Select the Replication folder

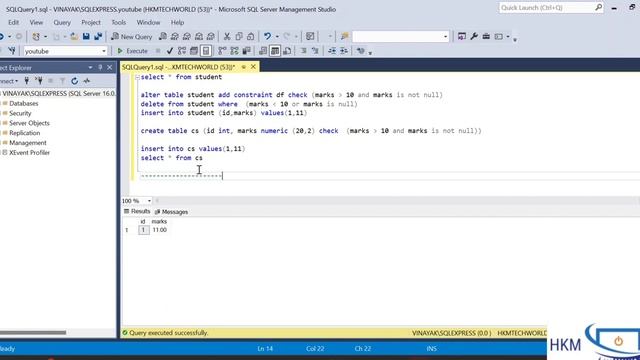pos(24,133)
